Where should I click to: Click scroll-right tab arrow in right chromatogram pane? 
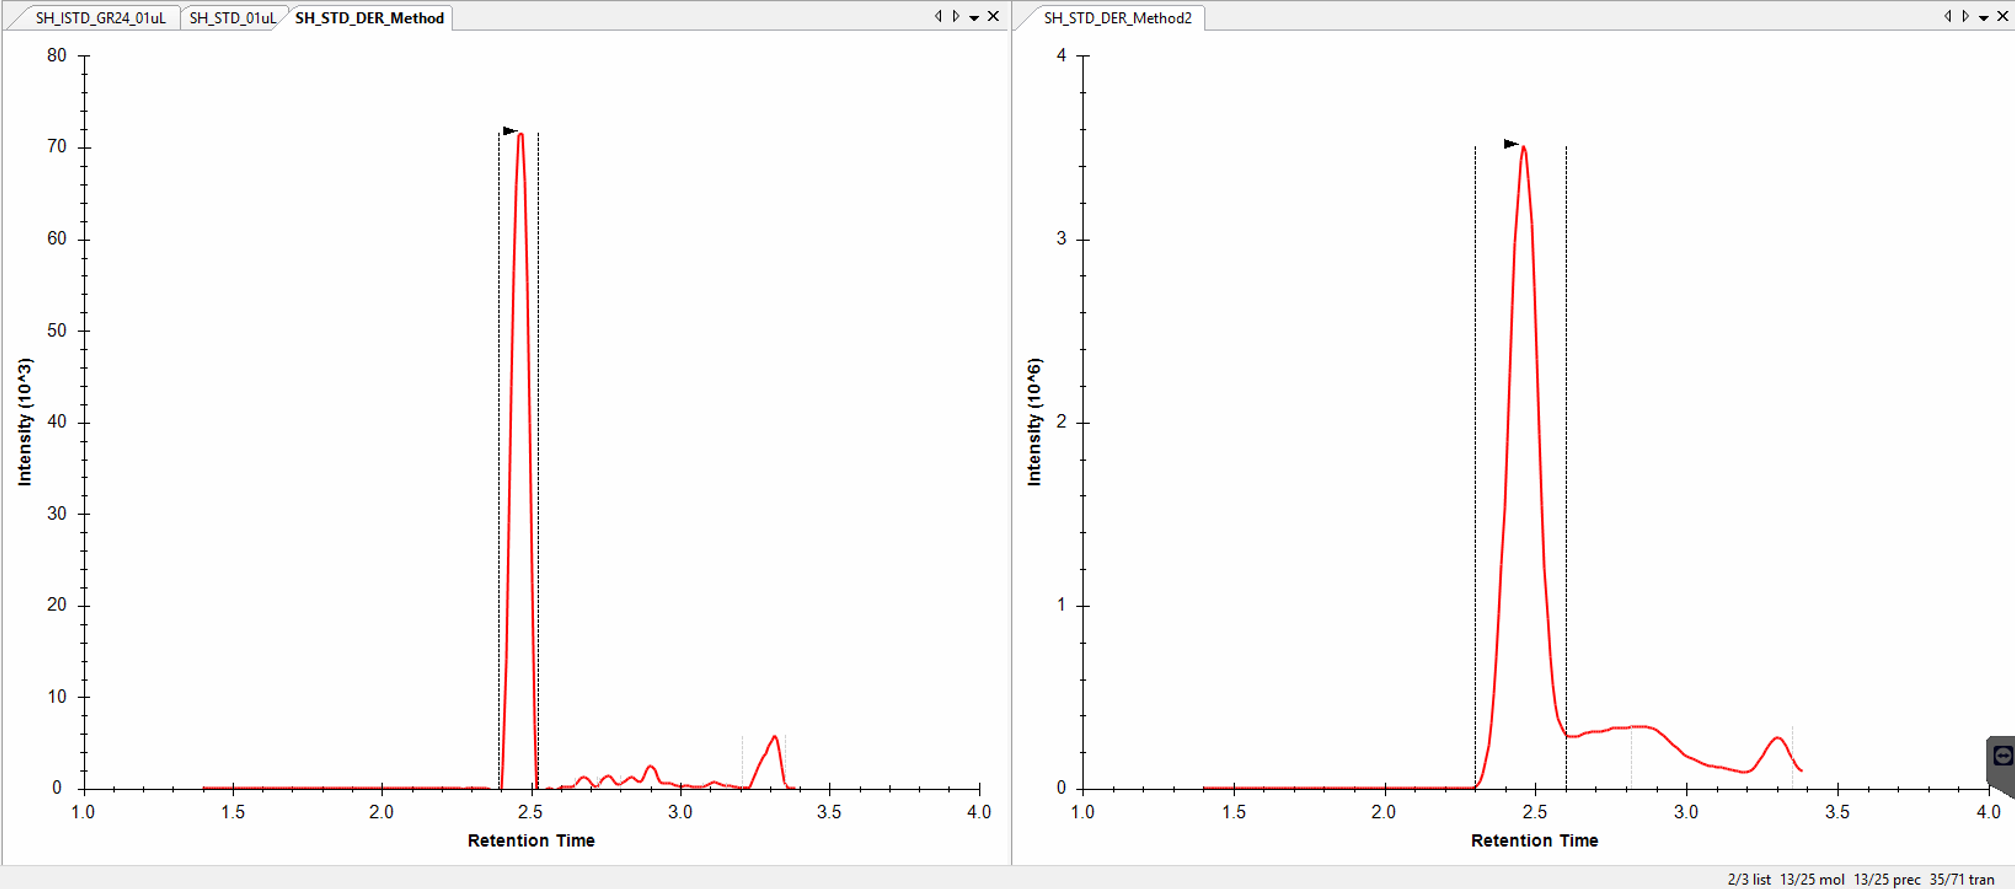pyautogui.click(x=1965, y=16)
